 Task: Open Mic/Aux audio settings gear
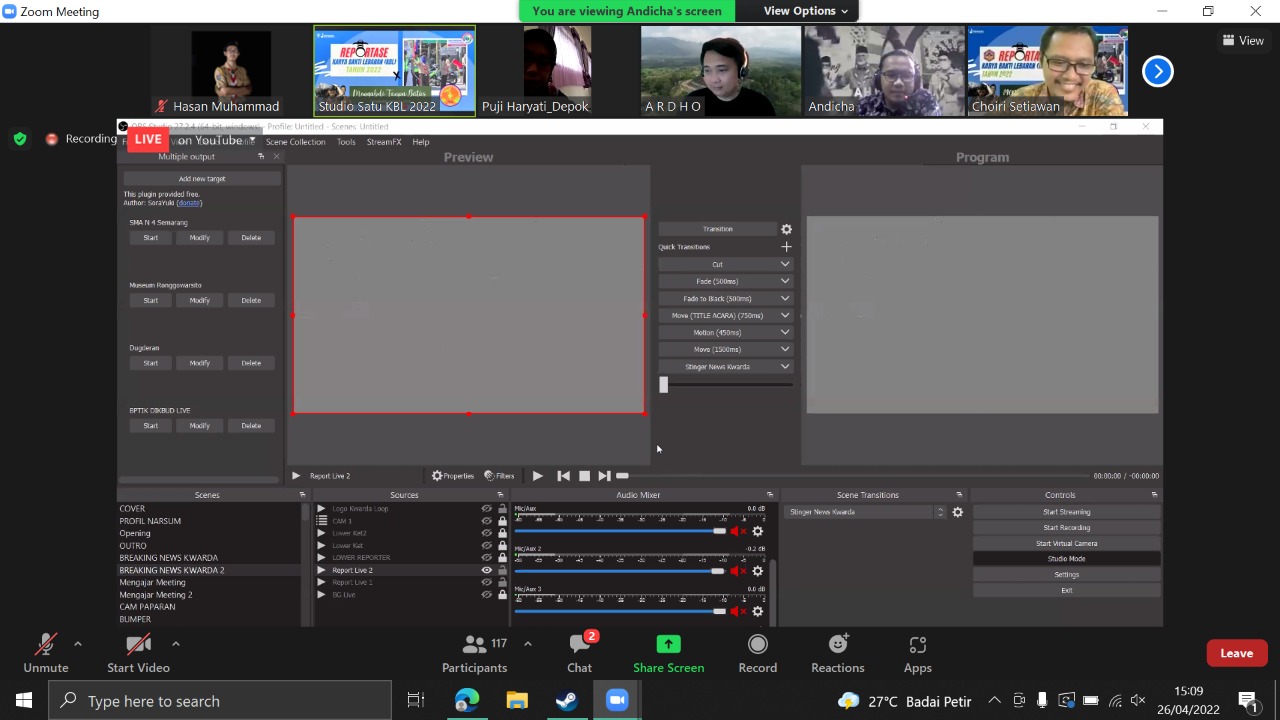coord(757,531)
